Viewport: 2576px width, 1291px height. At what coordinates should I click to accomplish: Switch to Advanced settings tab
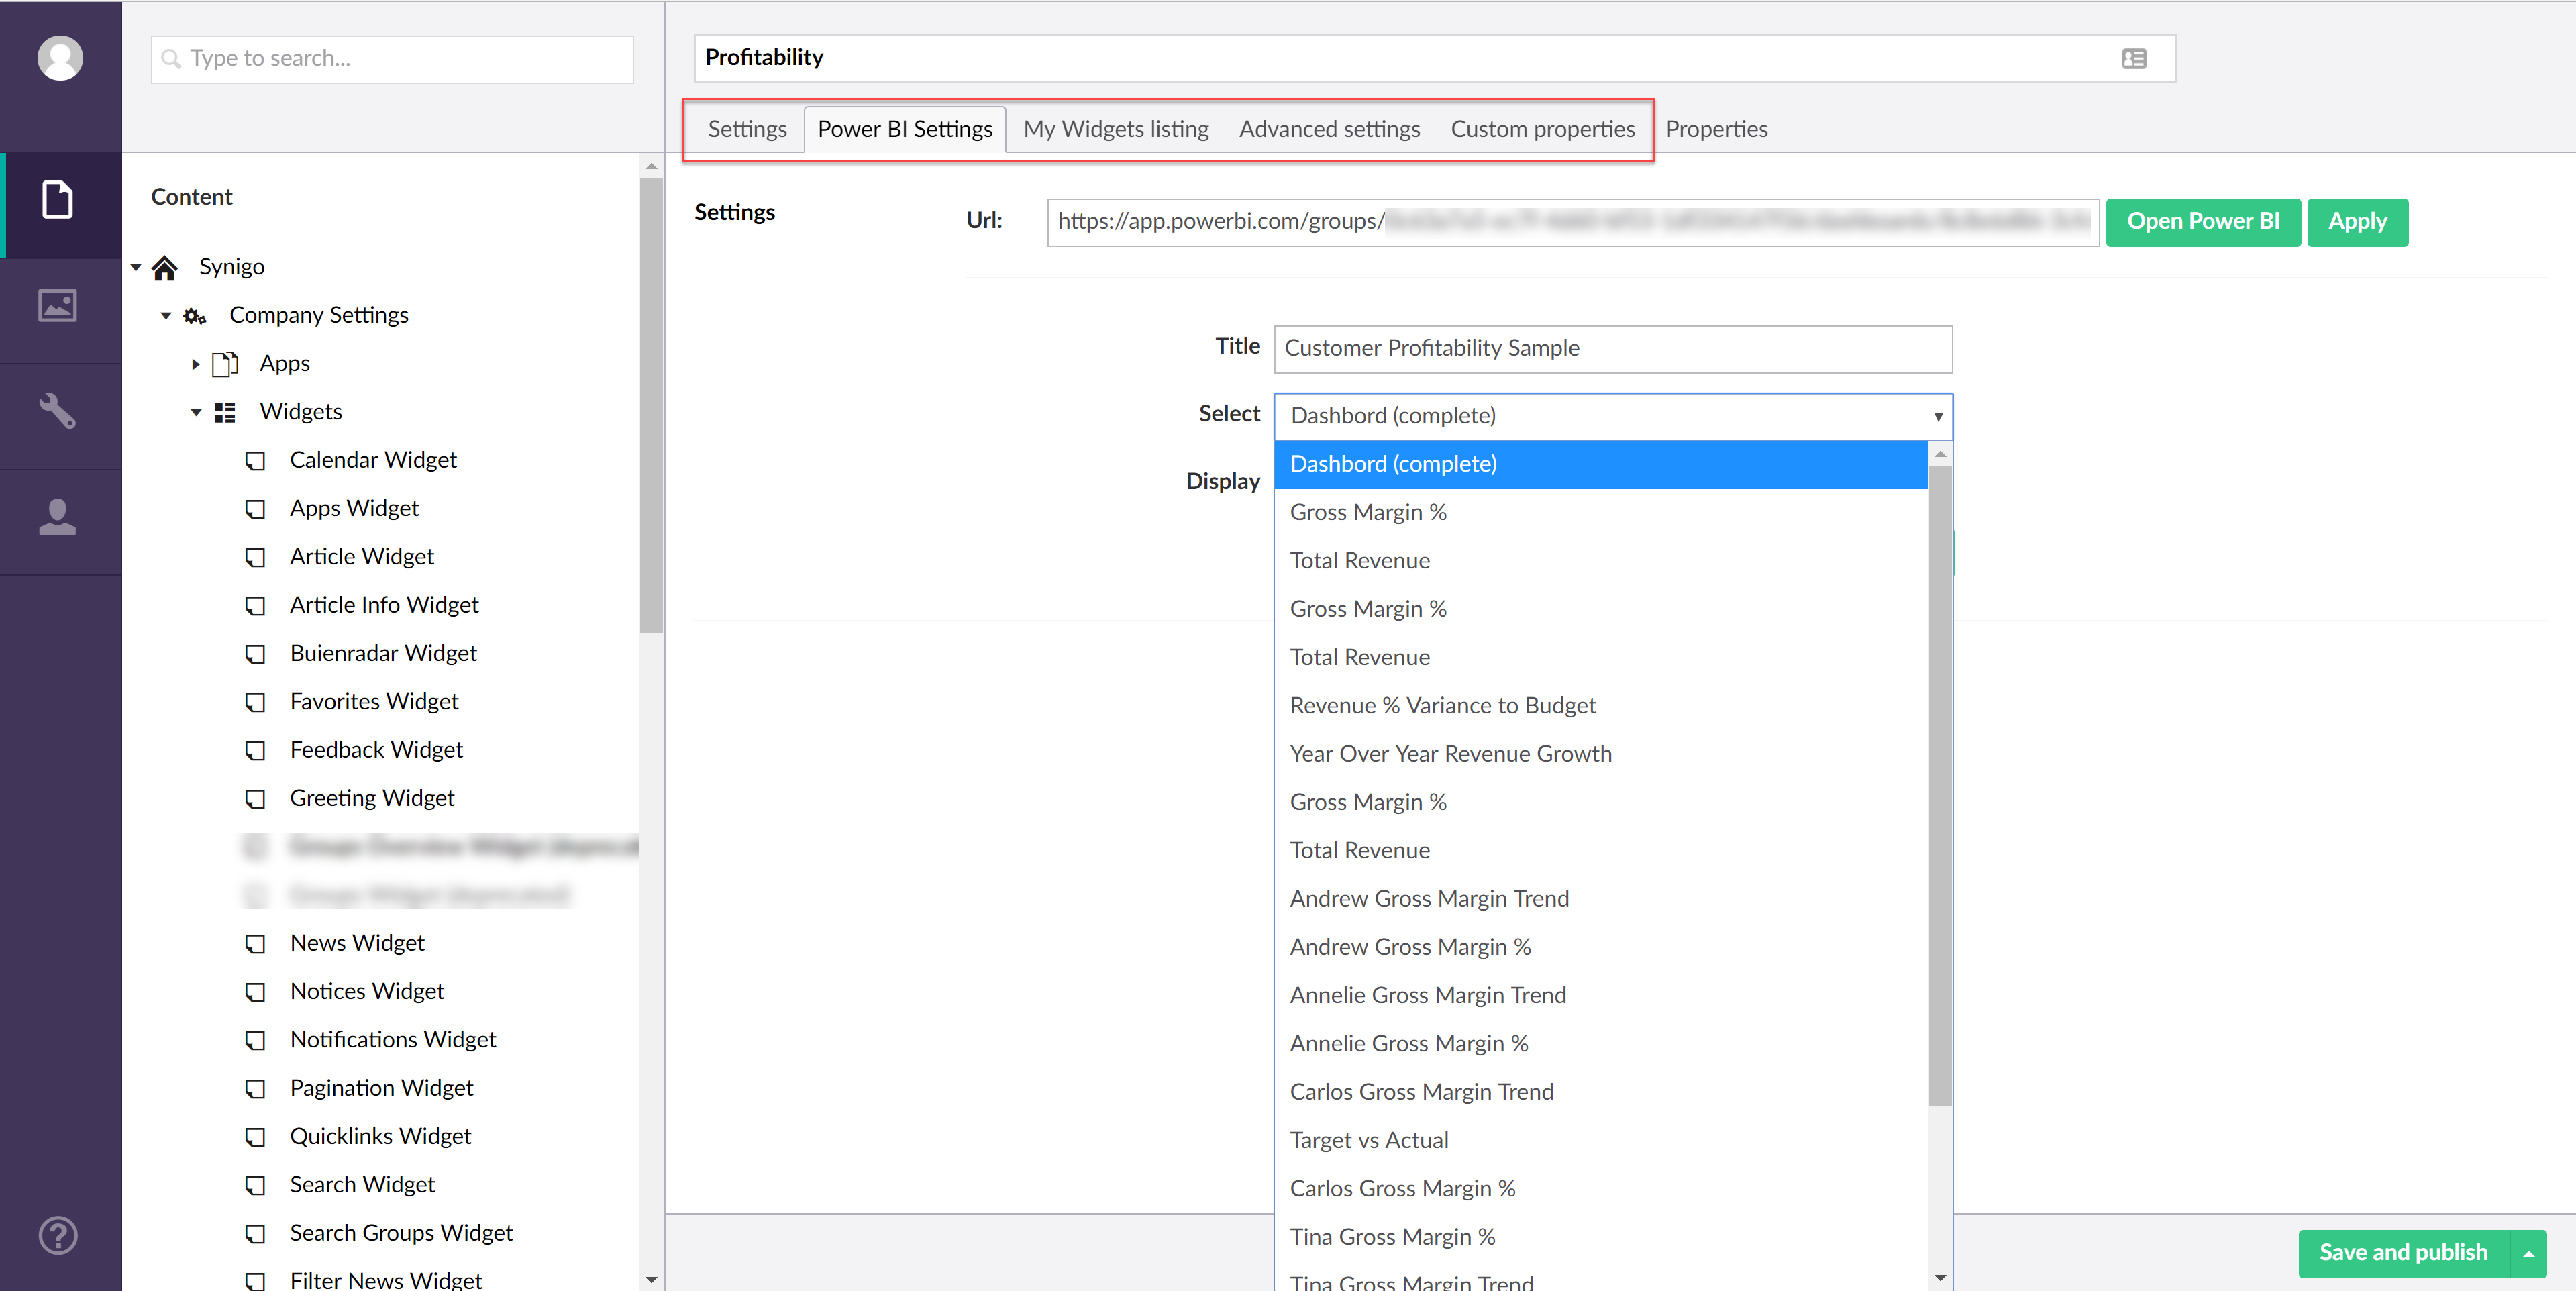tap(1329, 129)
